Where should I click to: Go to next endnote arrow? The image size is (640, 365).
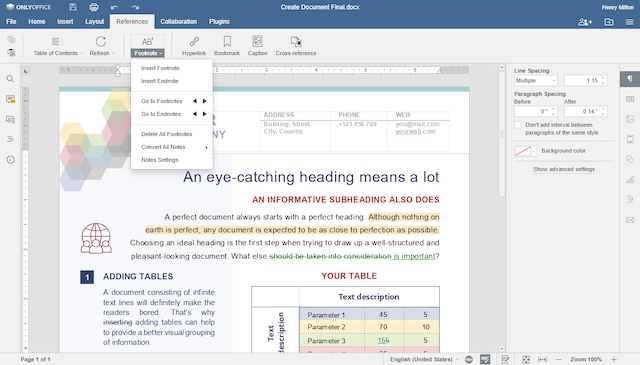(204, 114)
